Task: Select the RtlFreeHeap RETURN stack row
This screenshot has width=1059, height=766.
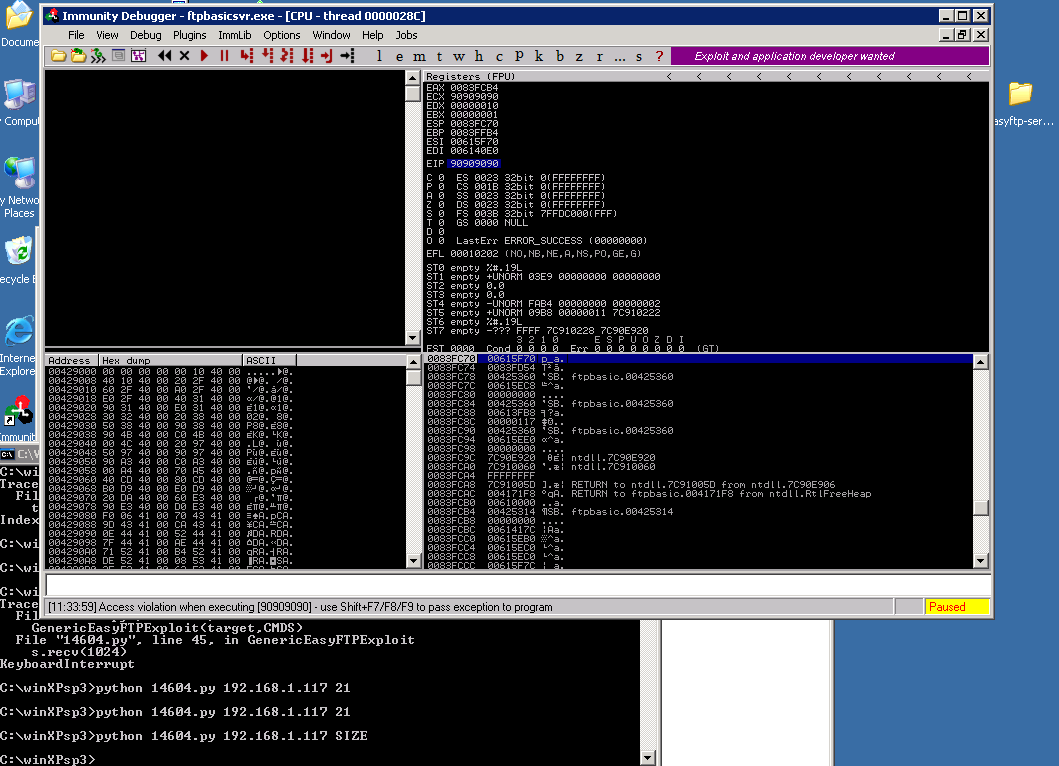Action: click(698, 494)
